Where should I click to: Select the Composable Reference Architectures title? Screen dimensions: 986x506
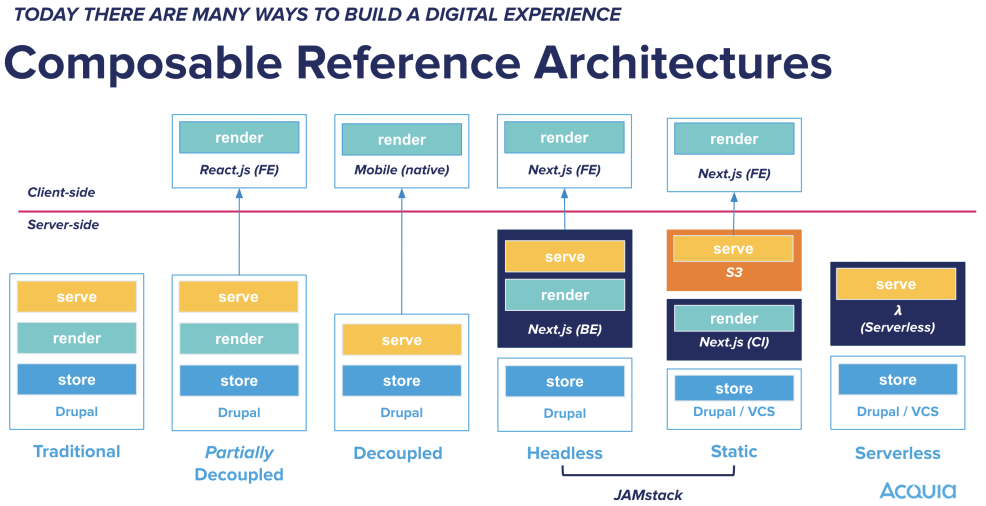[x=418, y=62]
